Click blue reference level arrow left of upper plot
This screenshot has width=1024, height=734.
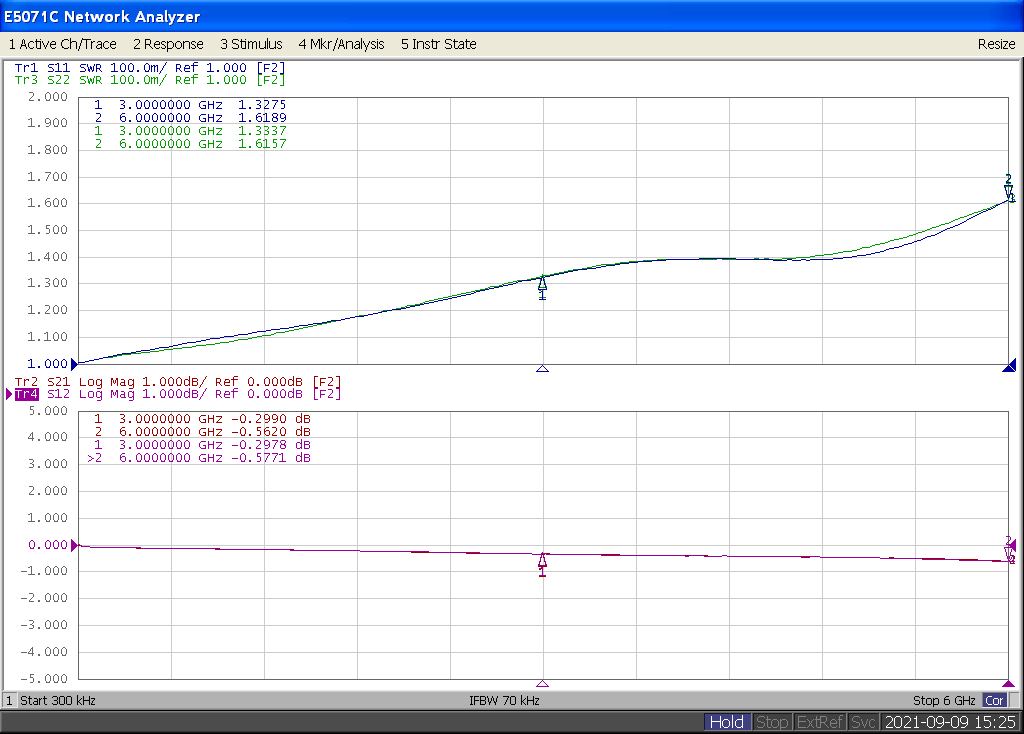click(x=72, y=364)
